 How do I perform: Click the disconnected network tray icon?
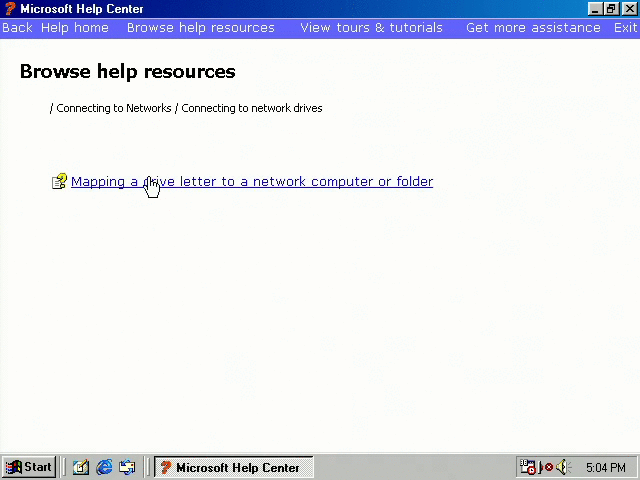coord(546,467)
